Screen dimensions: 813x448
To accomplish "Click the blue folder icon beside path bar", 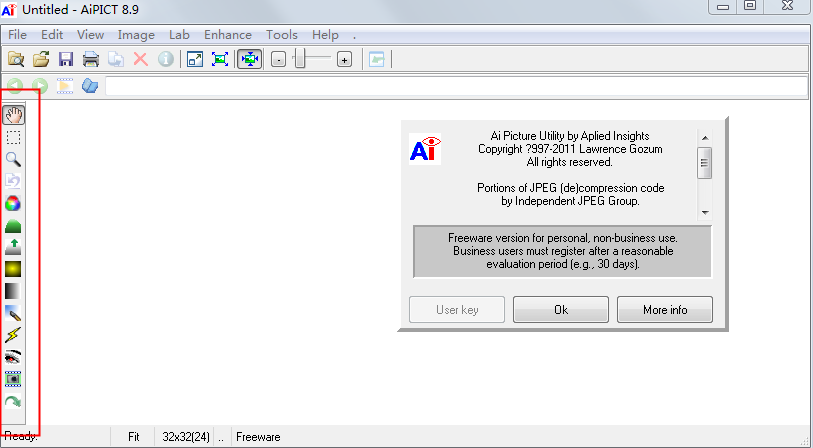I will (x=90, y=86).
